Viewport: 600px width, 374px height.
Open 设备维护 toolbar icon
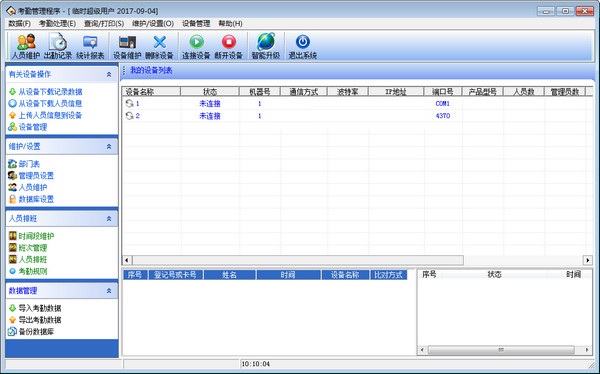point(127,42)
